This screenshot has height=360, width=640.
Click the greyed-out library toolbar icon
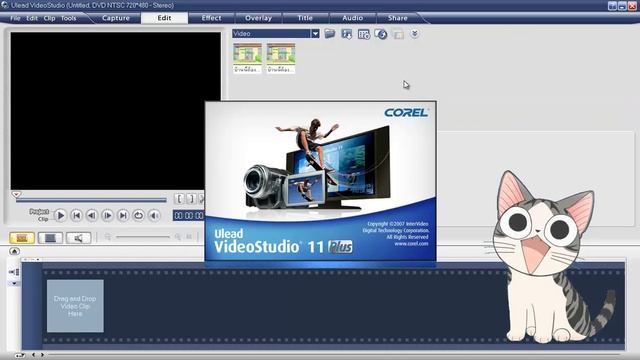click(398, 34)
